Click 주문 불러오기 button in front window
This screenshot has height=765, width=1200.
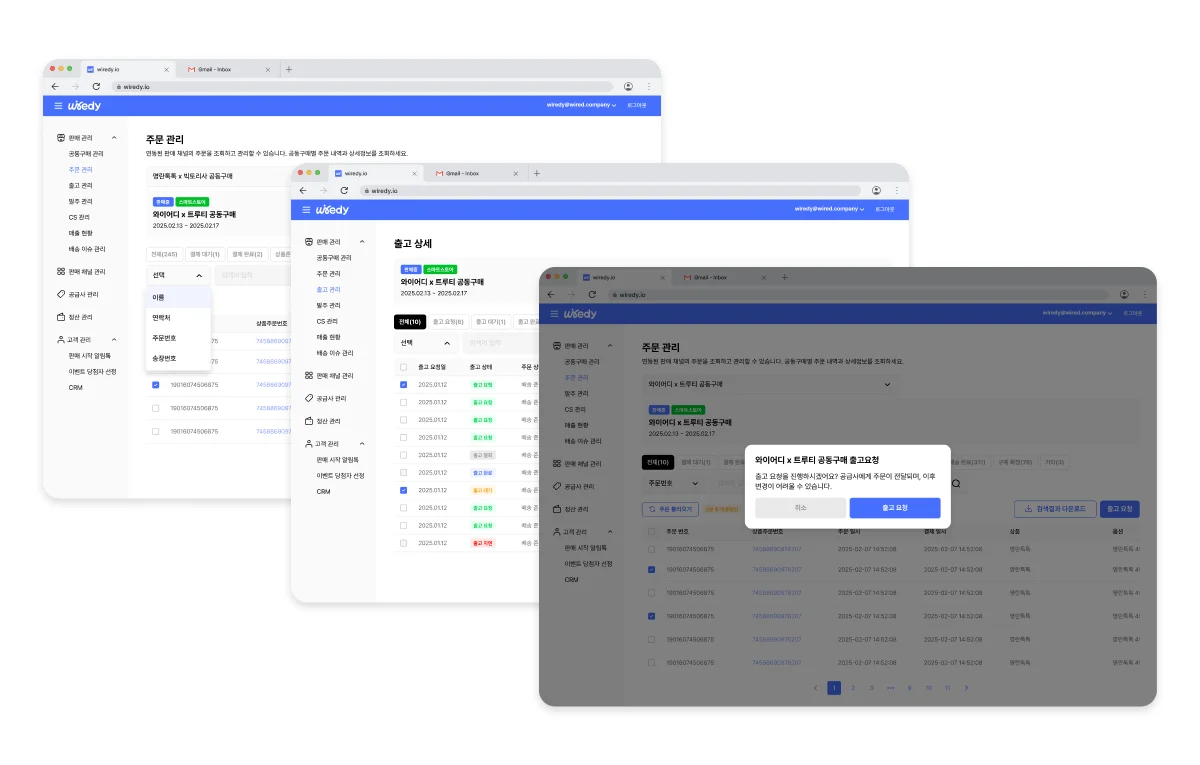point(670,509)
